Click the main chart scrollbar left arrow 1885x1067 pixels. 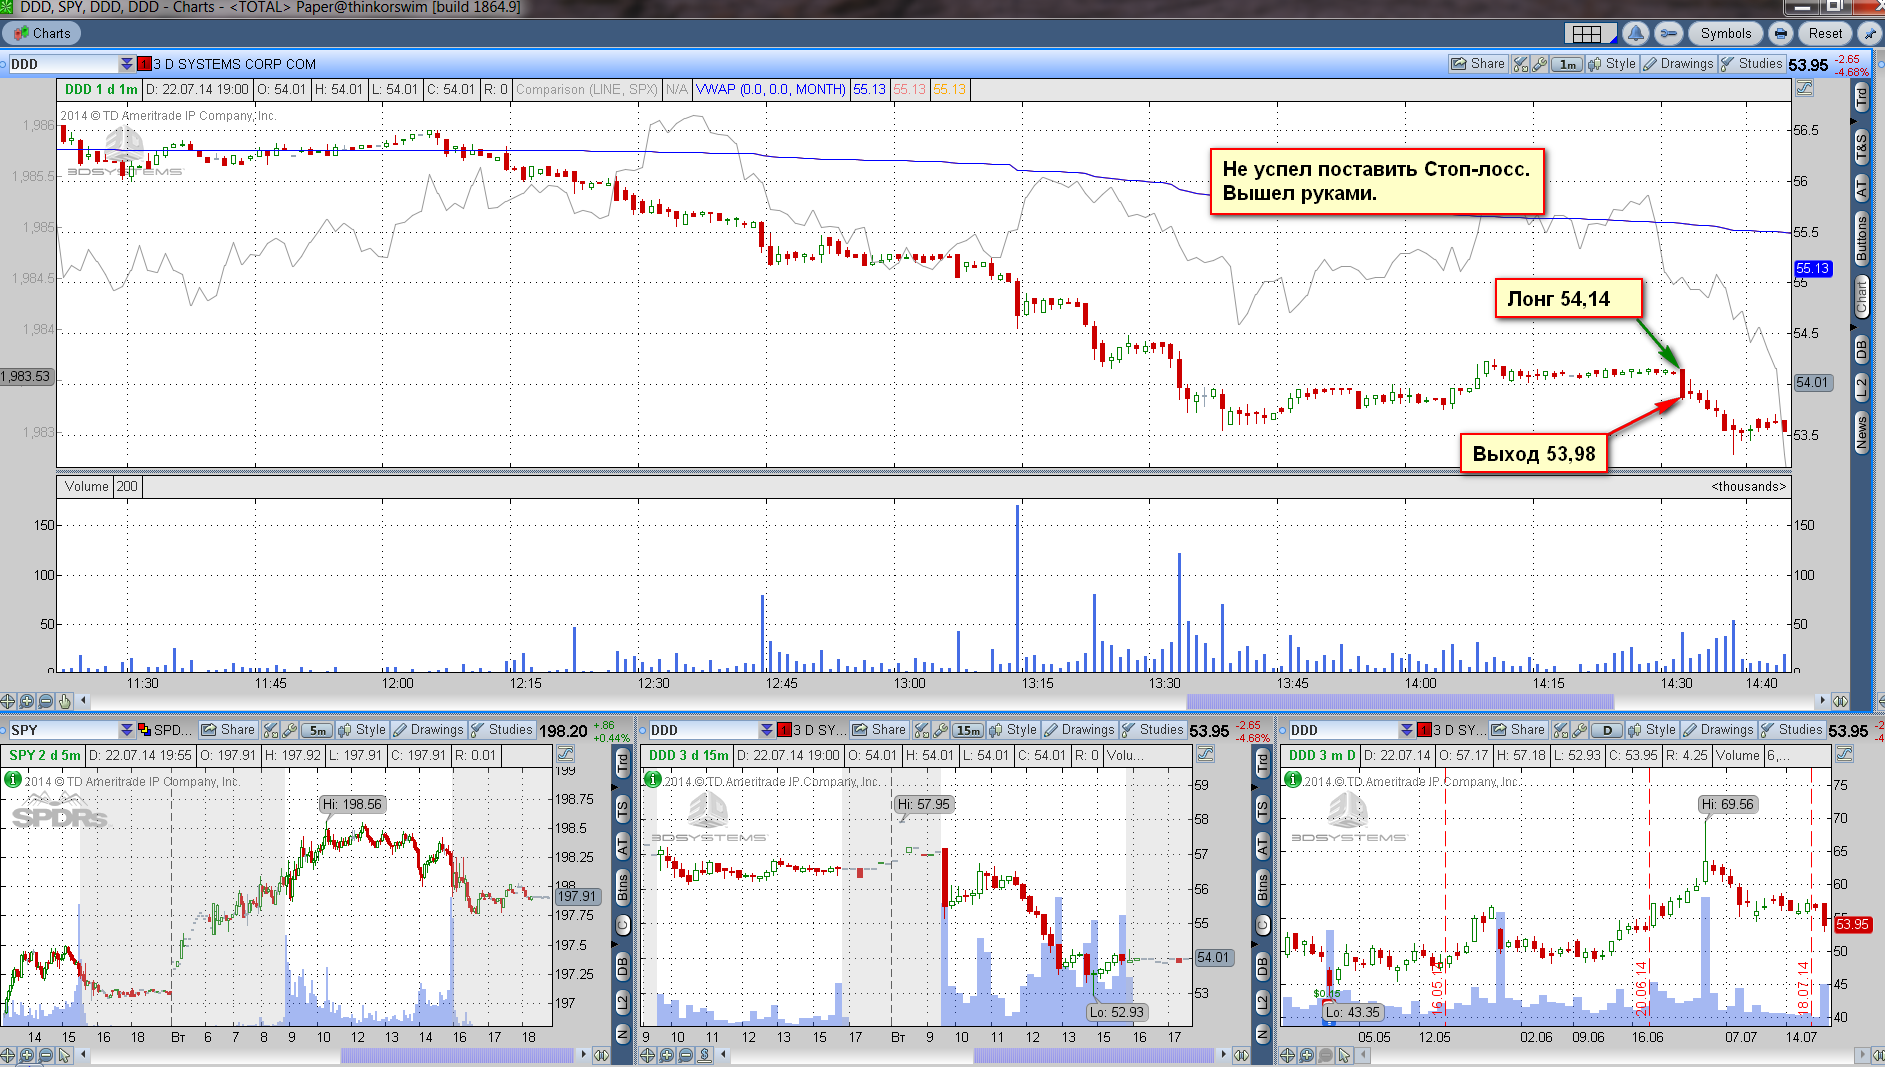pos(84,701)
